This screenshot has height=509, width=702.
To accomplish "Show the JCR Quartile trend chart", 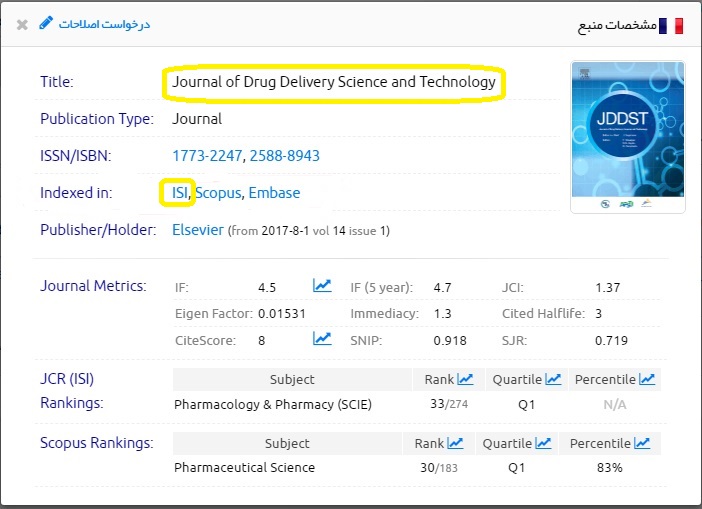I will pyautogui.click(x=553, y=379).
